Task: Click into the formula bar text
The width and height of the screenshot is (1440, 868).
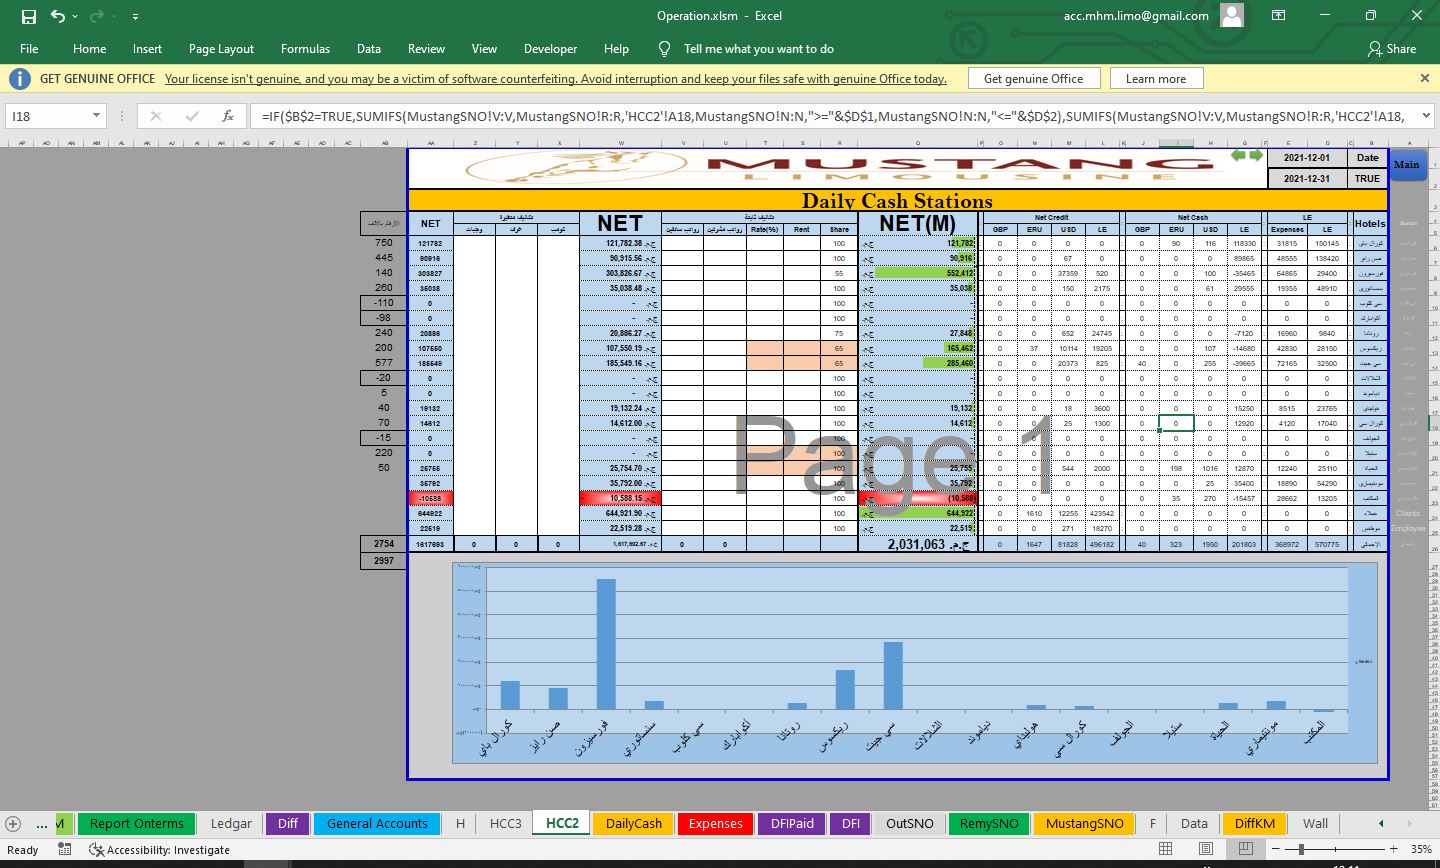Action: (830, 116)
